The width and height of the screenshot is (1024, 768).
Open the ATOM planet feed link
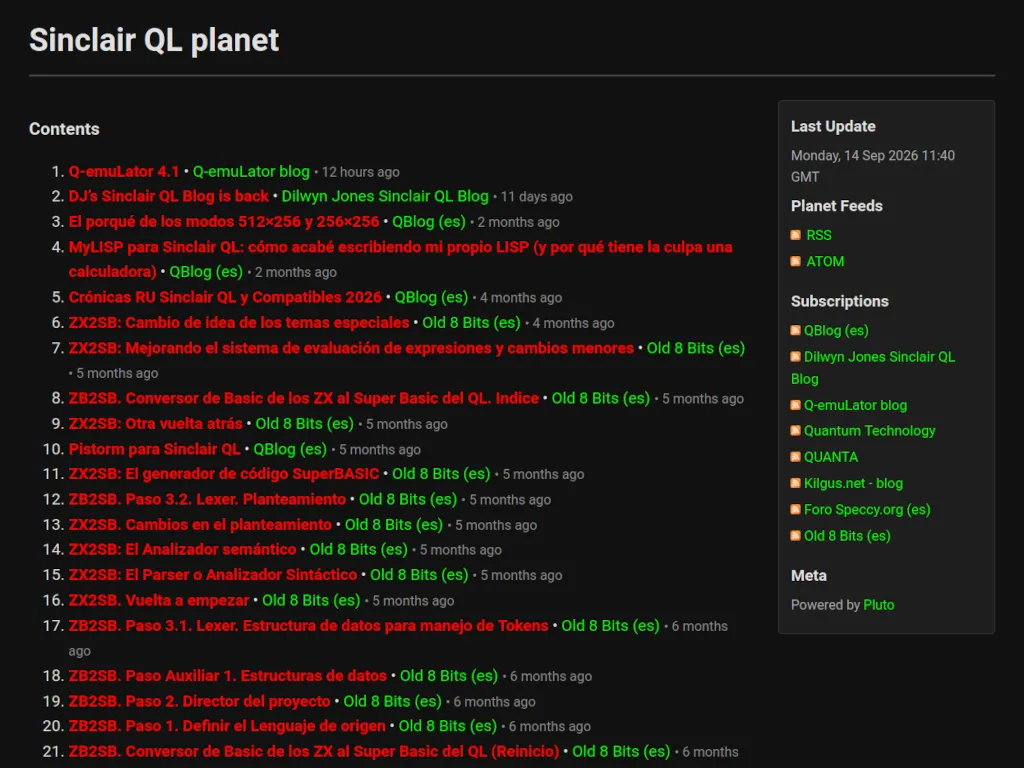click(825, 261)
